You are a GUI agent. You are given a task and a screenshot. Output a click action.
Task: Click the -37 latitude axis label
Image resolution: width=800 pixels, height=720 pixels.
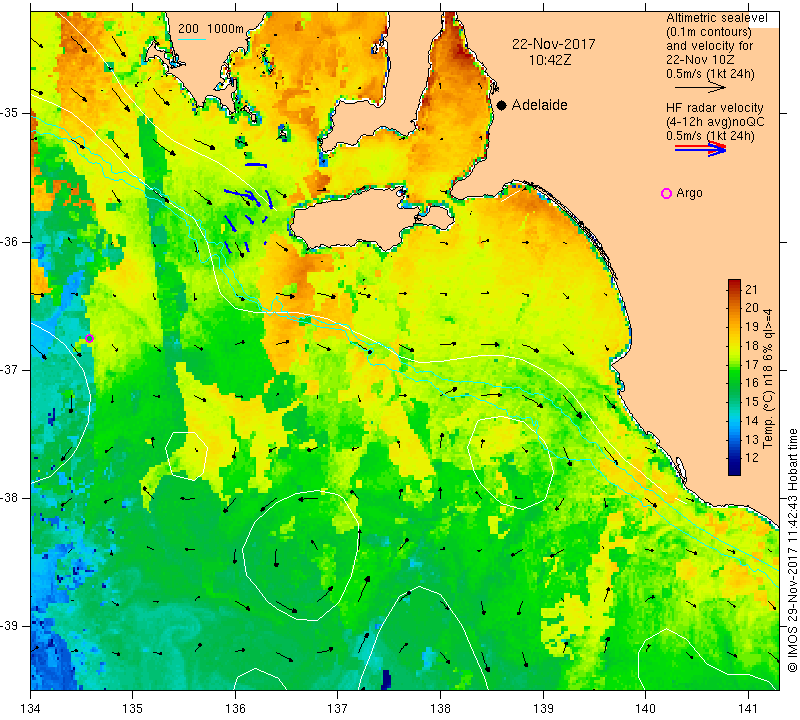10,369
